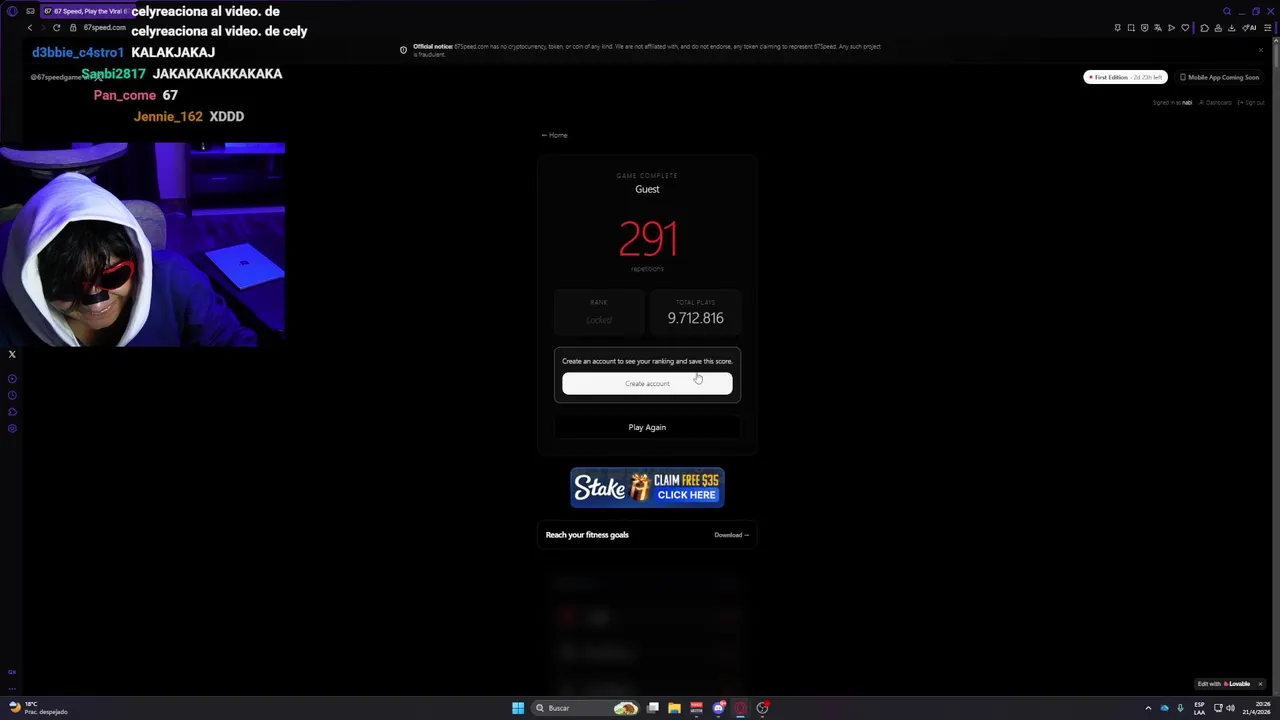
Task: Show hidden system tray icons
Action: point(1148,708)
